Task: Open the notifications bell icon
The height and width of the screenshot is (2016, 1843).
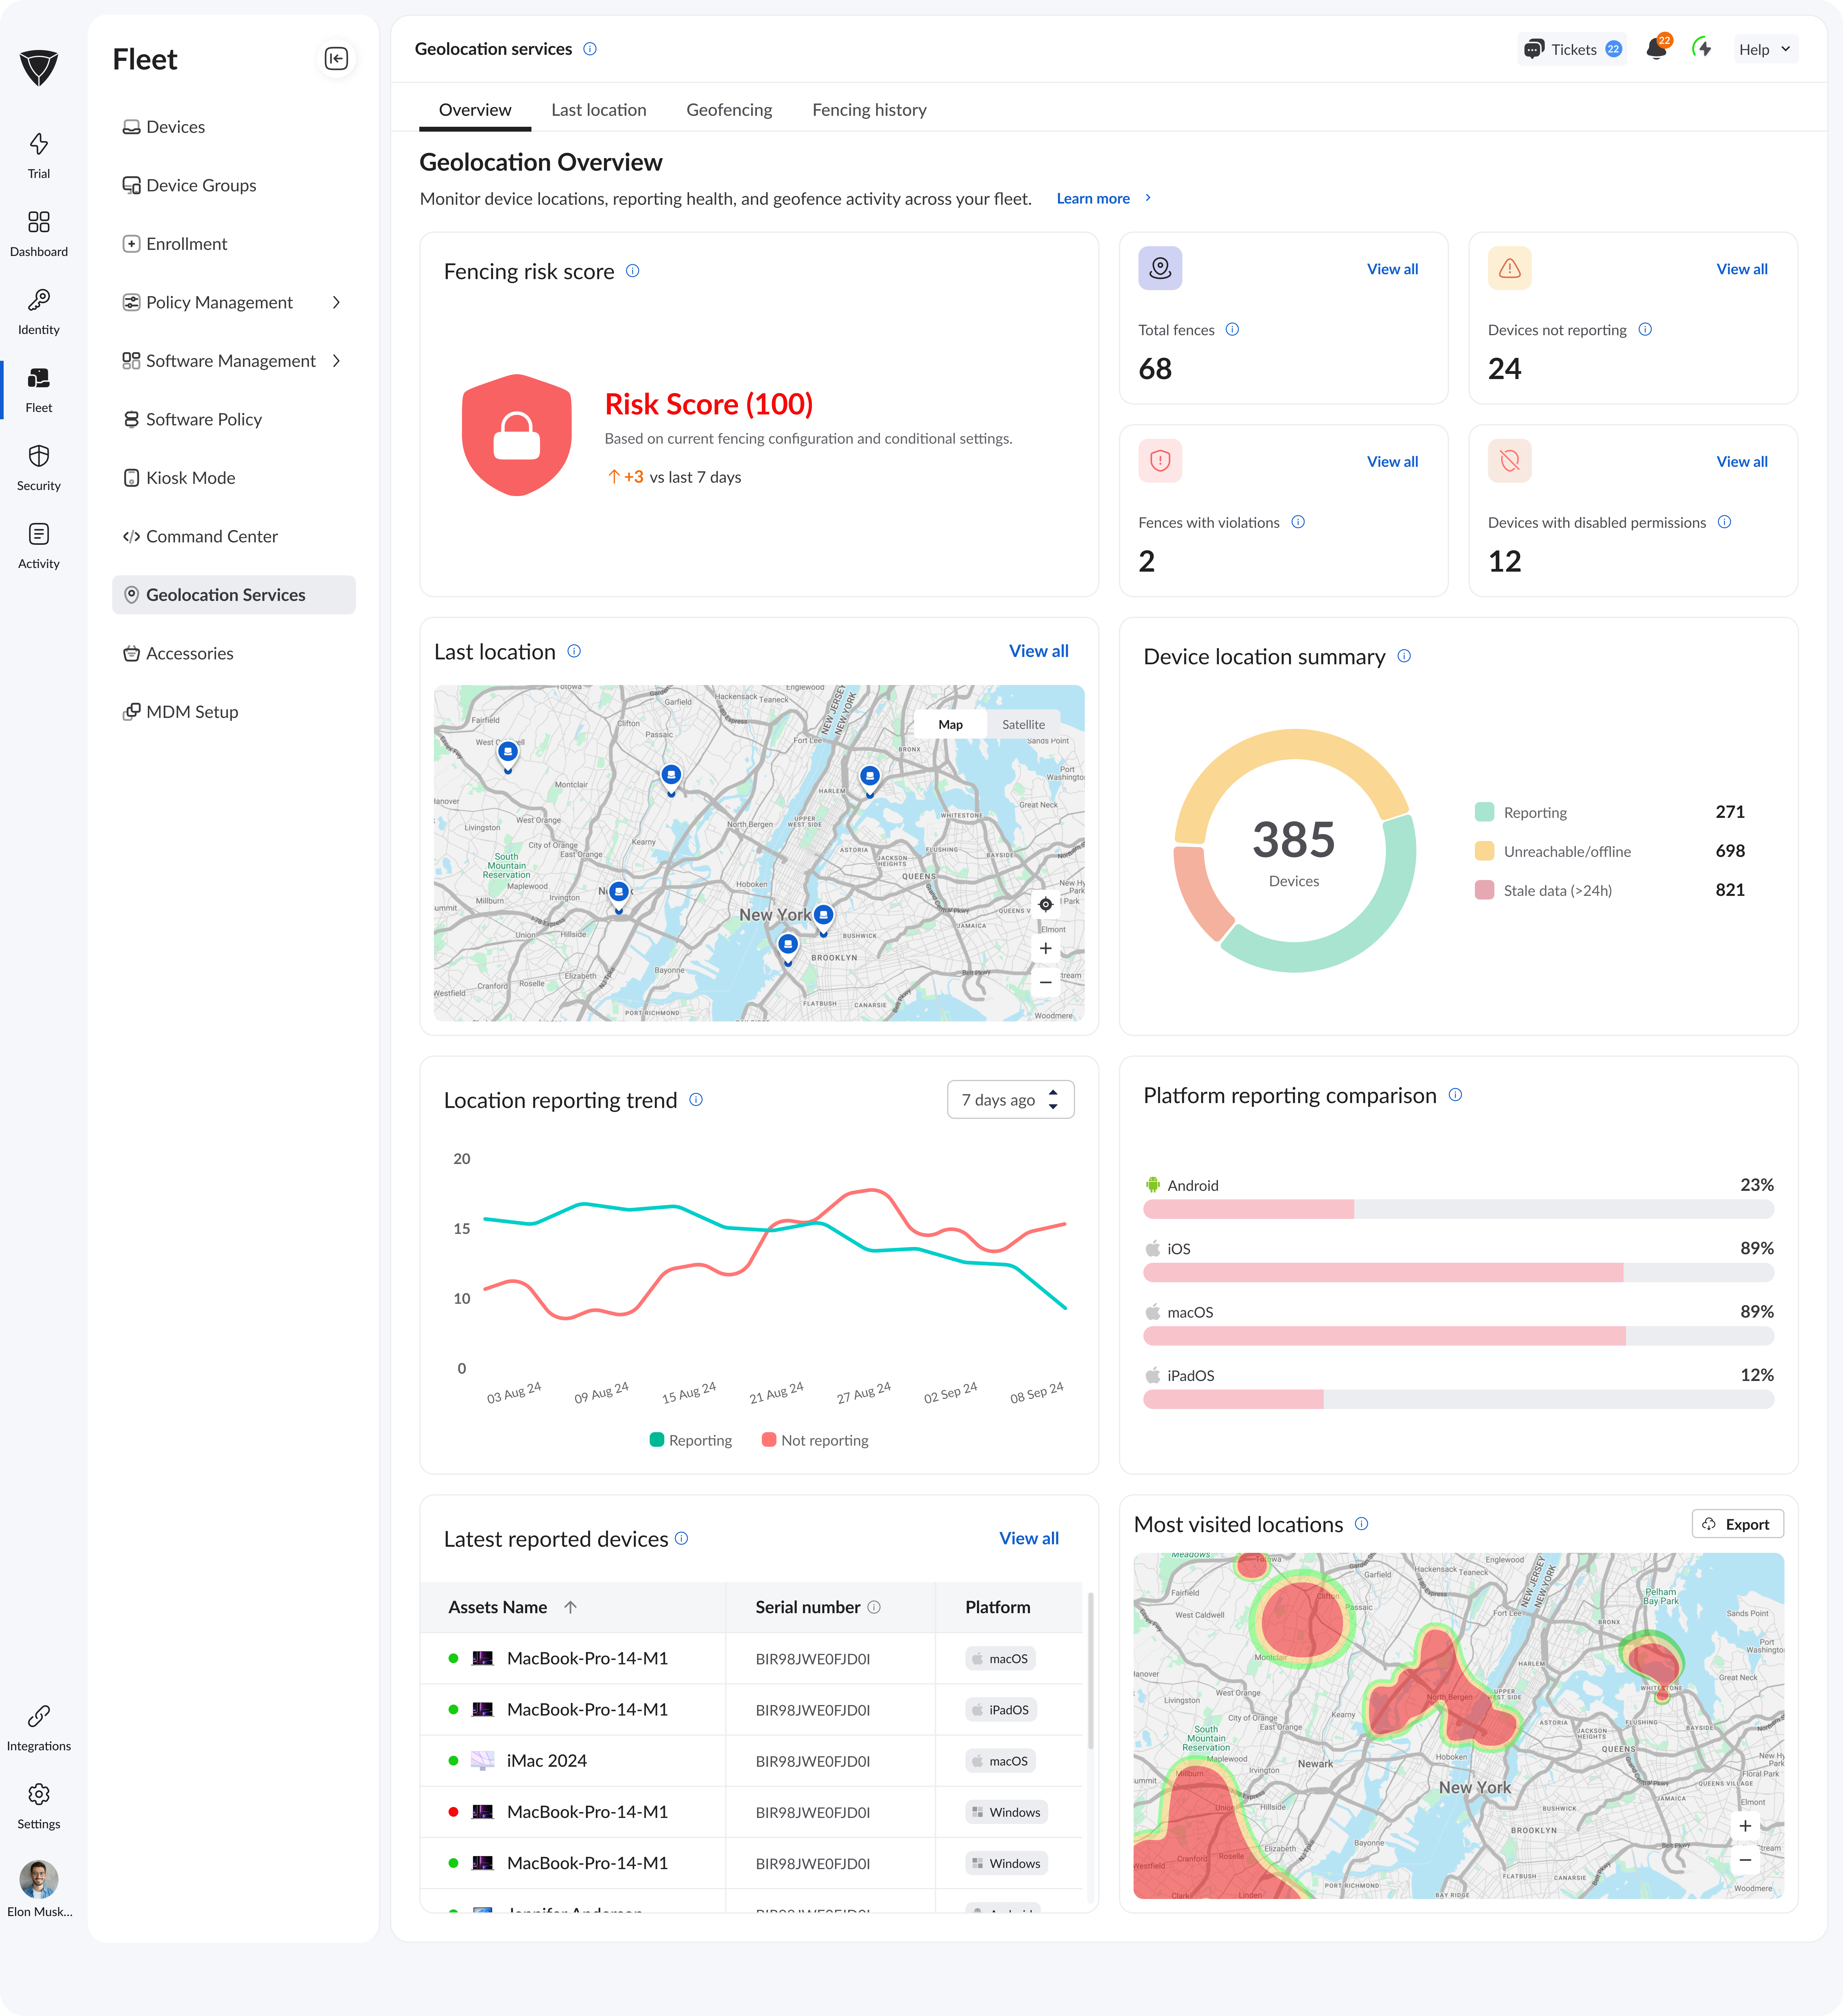Action: click(x=1656, y=49)
